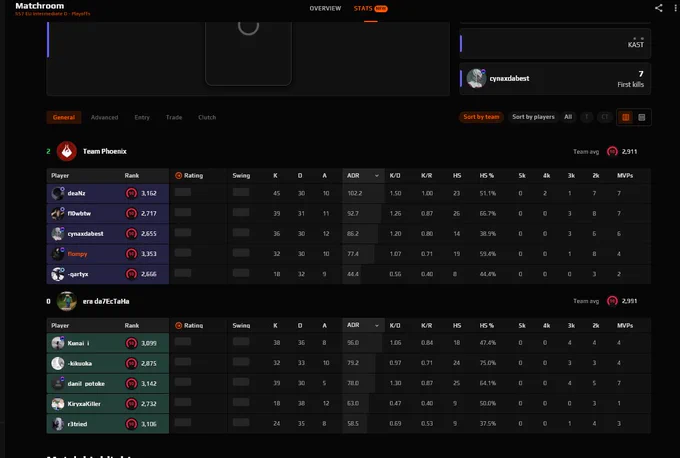The height and width of the screenshot is (458, 680).
Task: Click -qartyx's player avatar
Action: [x=58, y=274]
